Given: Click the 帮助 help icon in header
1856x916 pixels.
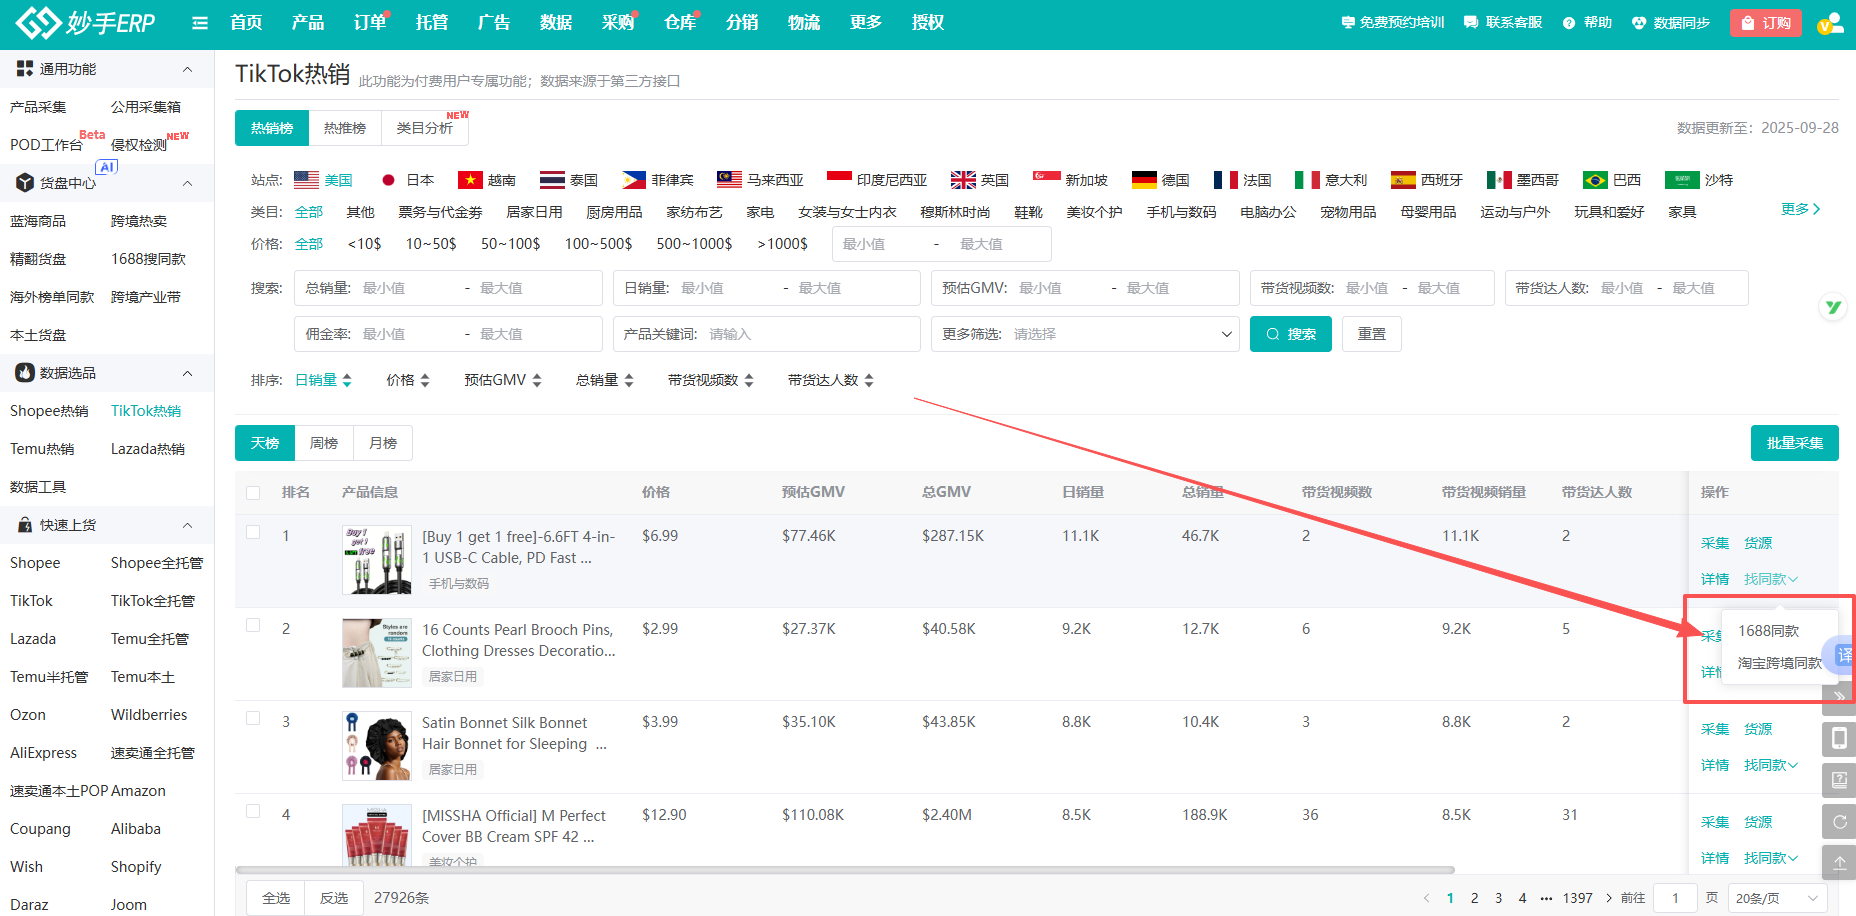Looking at the screenshot, I should click(1568, 23).
